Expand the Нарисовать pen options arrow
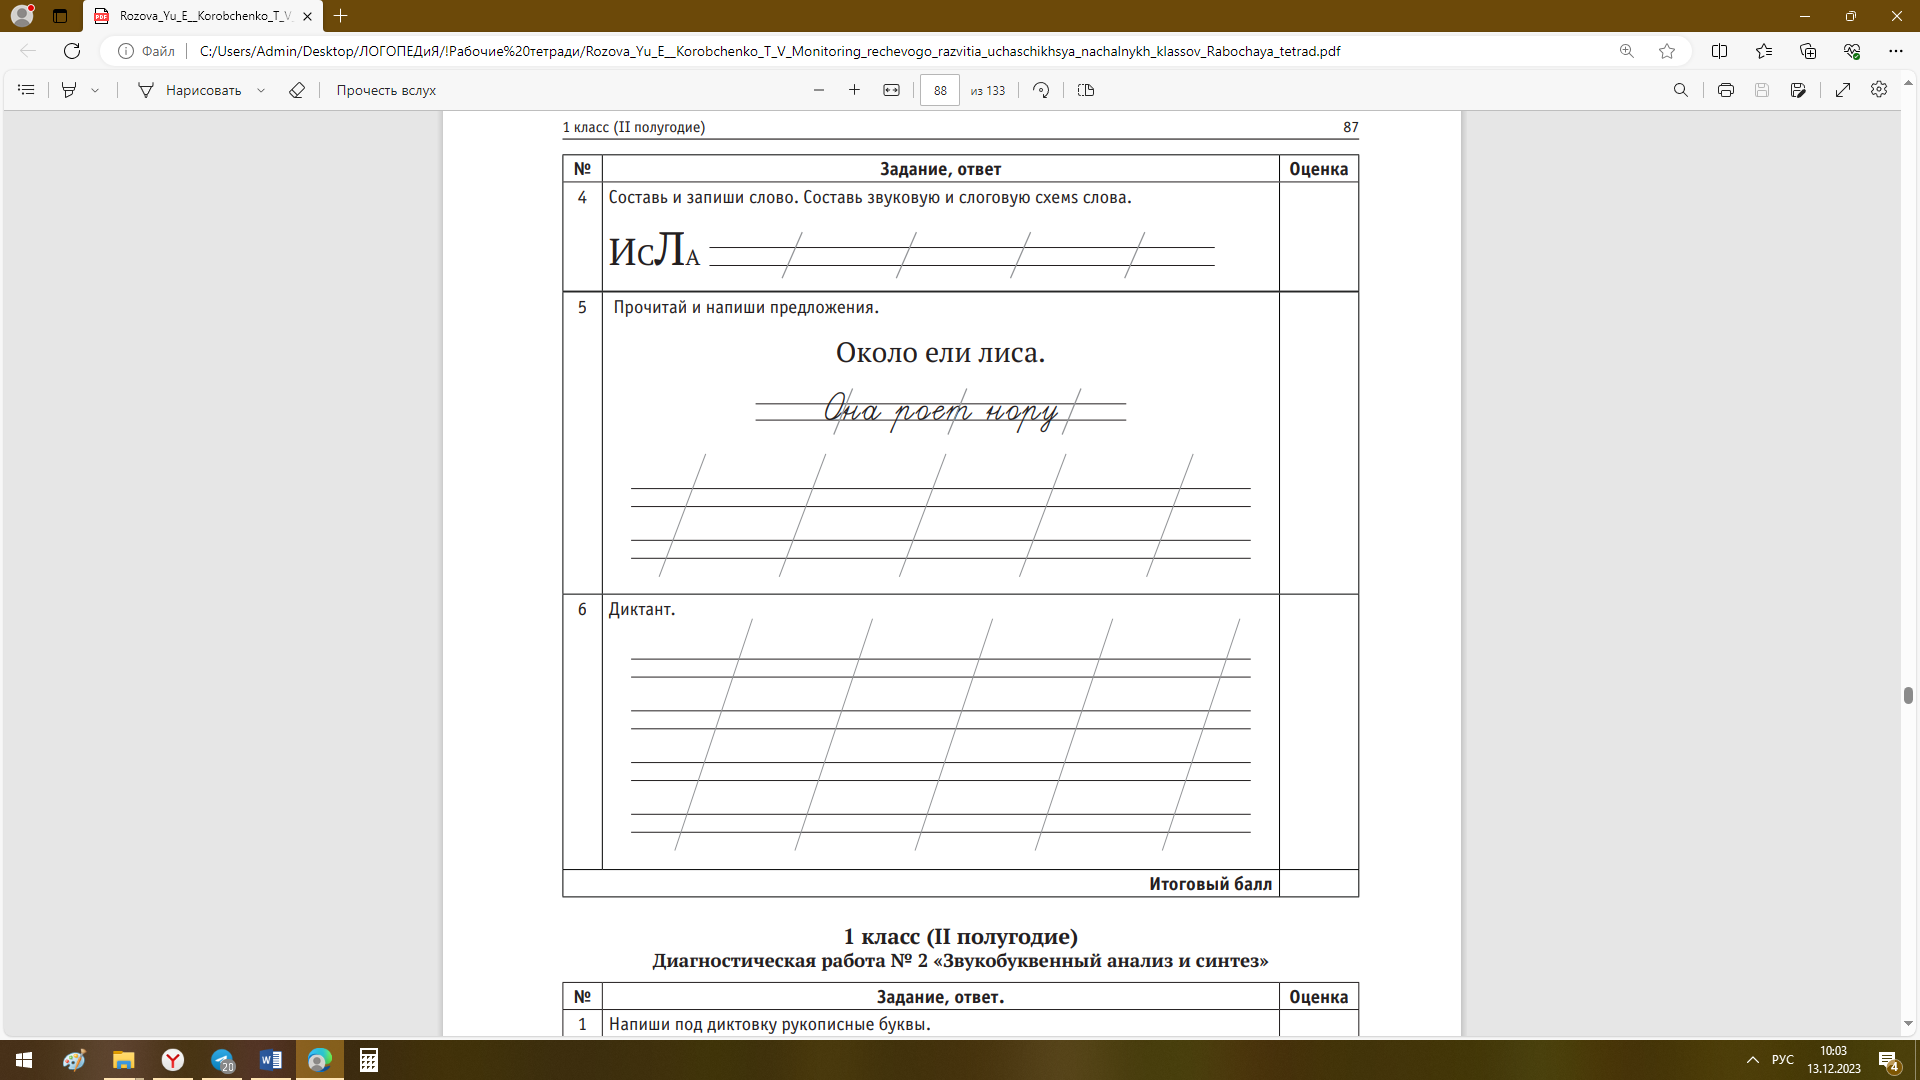Viewport: 1920px width, 1080px height. (261, 90)
